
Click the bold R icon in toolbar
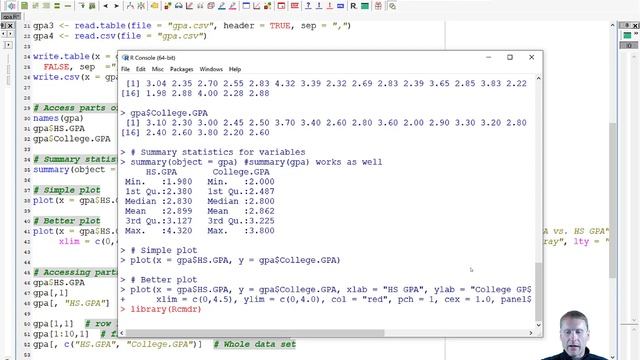[x=353, y=6]
